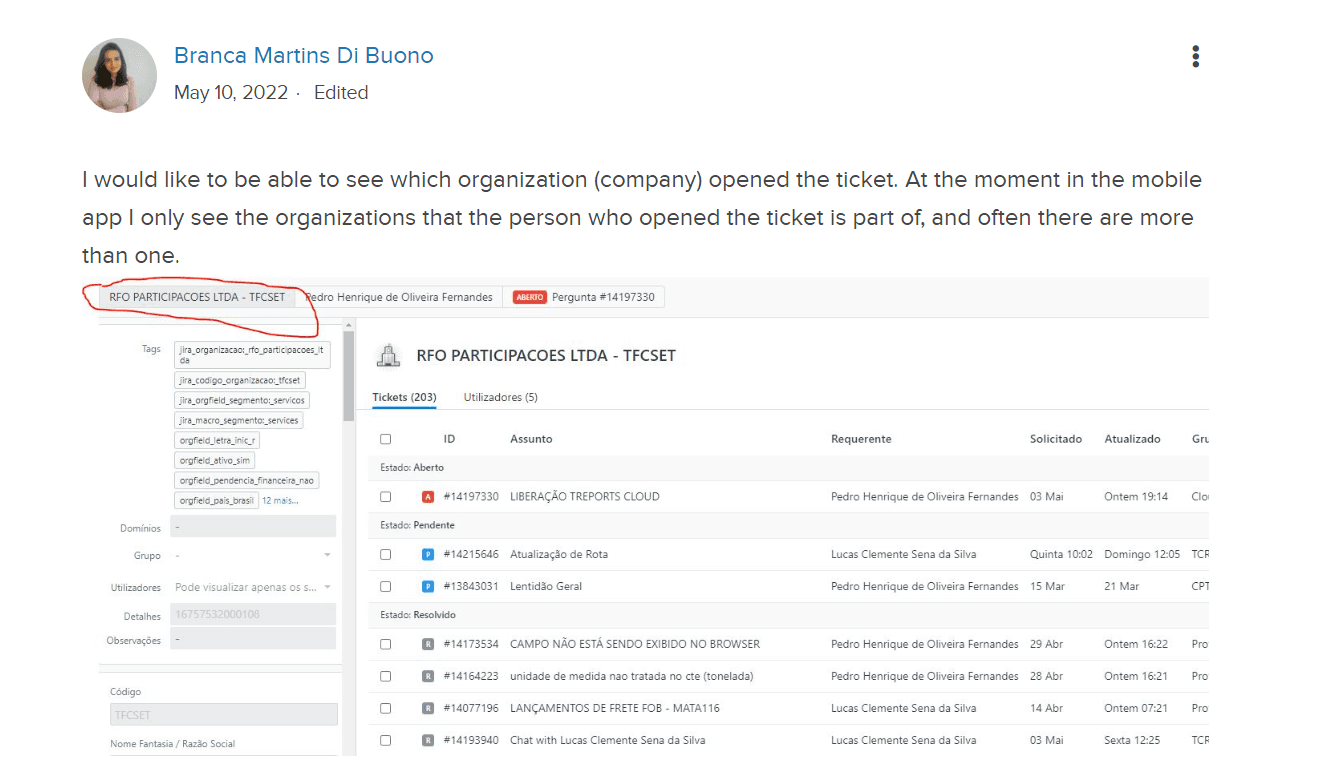Select checkbox for Atualização de Rota ticket
This screenshot has width=1323, height=784.
pos(386,555)
